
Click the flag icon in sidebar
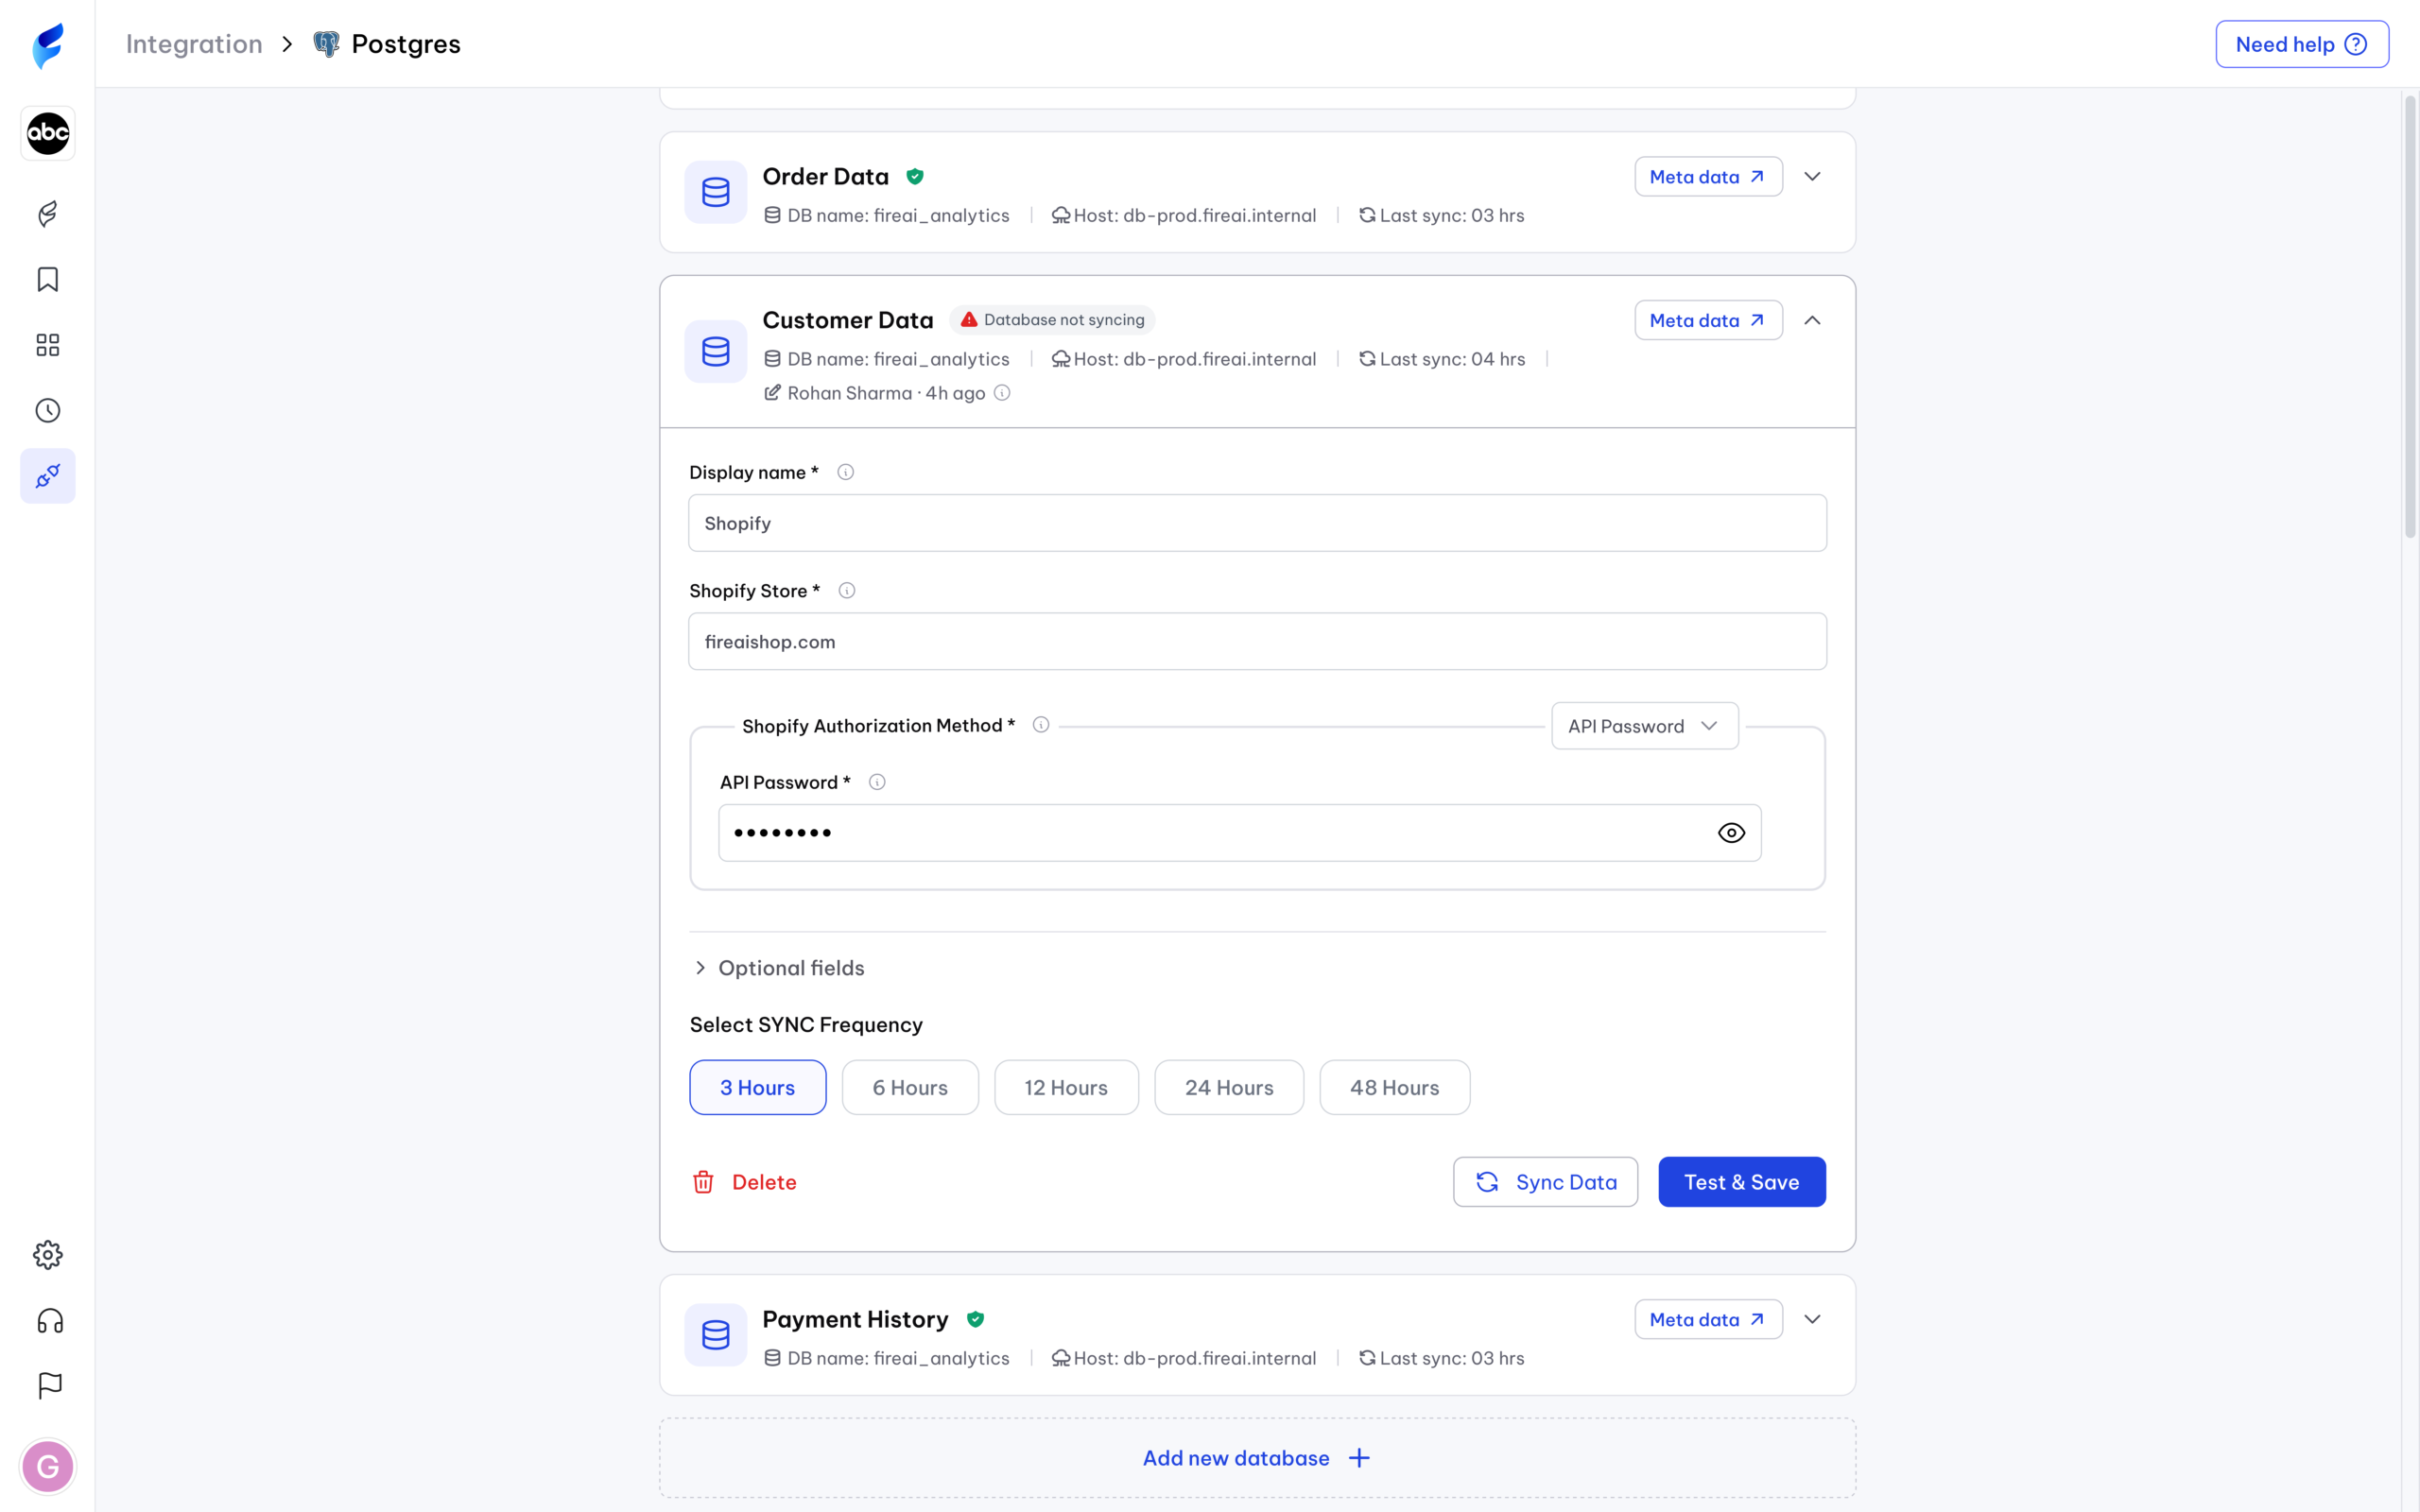(x=49, y=1386)
